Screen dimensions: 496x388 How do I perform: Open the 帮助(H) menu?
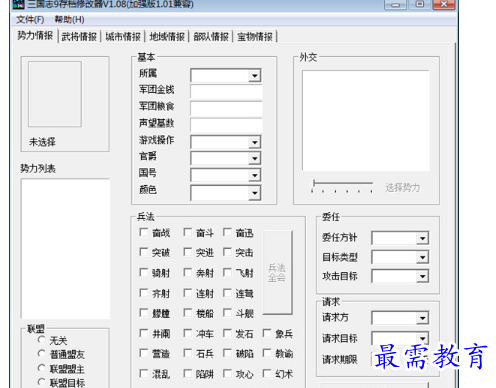tap(69, 20)
